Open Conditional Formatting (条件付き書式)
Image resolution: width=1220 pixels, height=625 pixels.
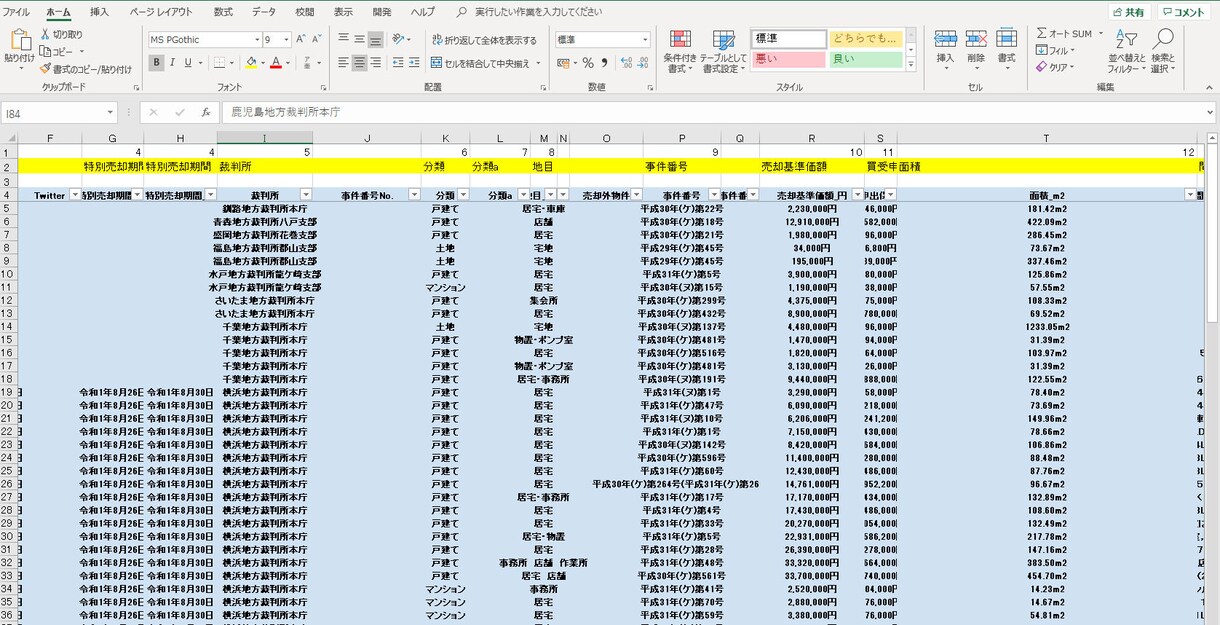click(680, 51)
